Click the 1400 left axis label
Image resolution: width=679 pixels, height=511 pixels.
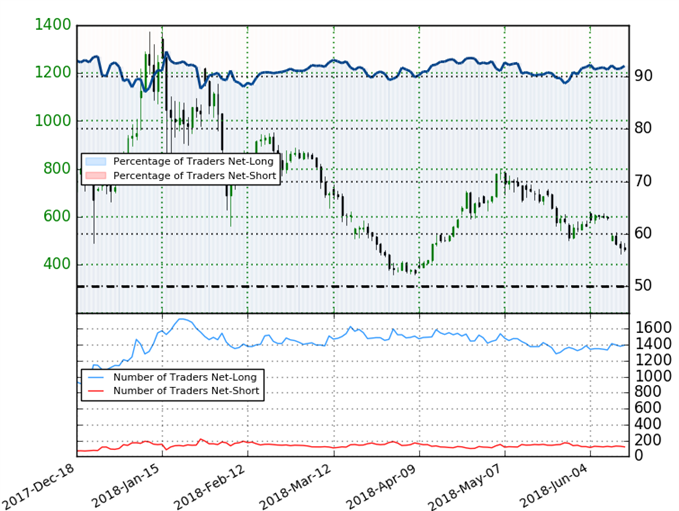(x=53, y=25)
